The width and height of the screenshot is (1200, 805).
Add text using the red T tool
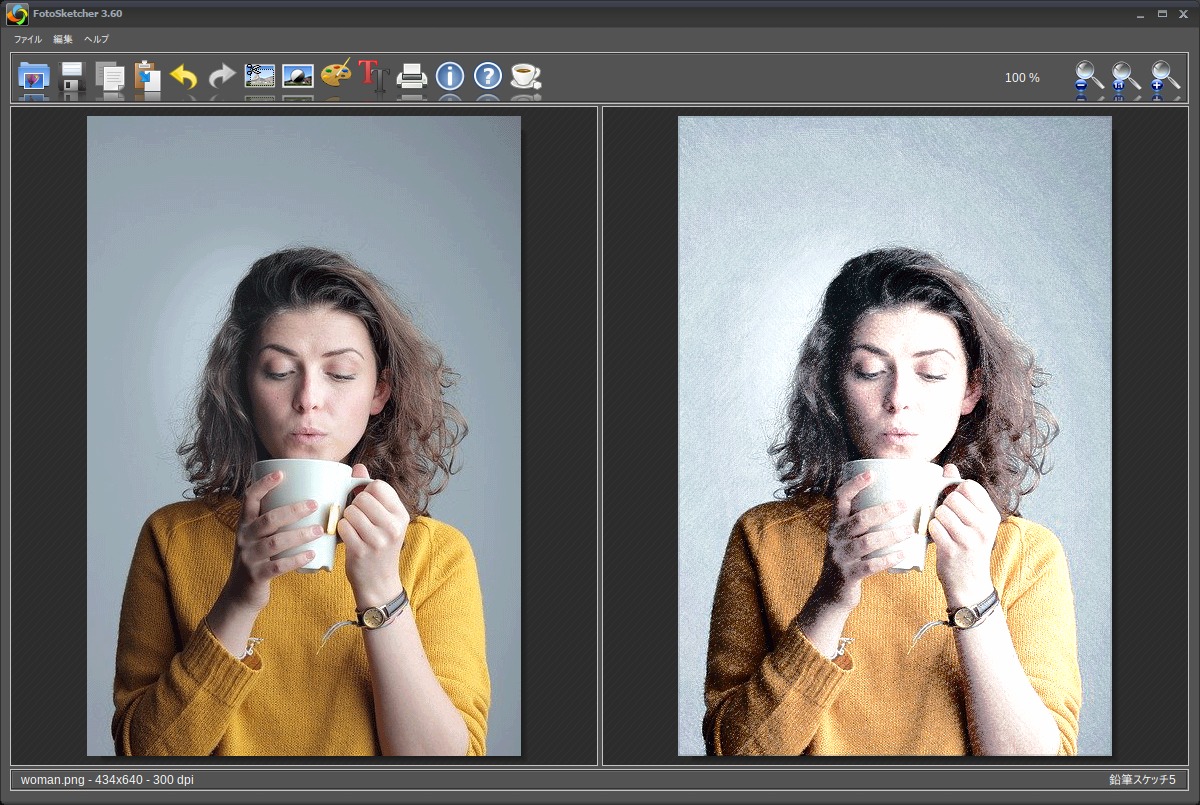pyautogui.click(x=373, y=76)
